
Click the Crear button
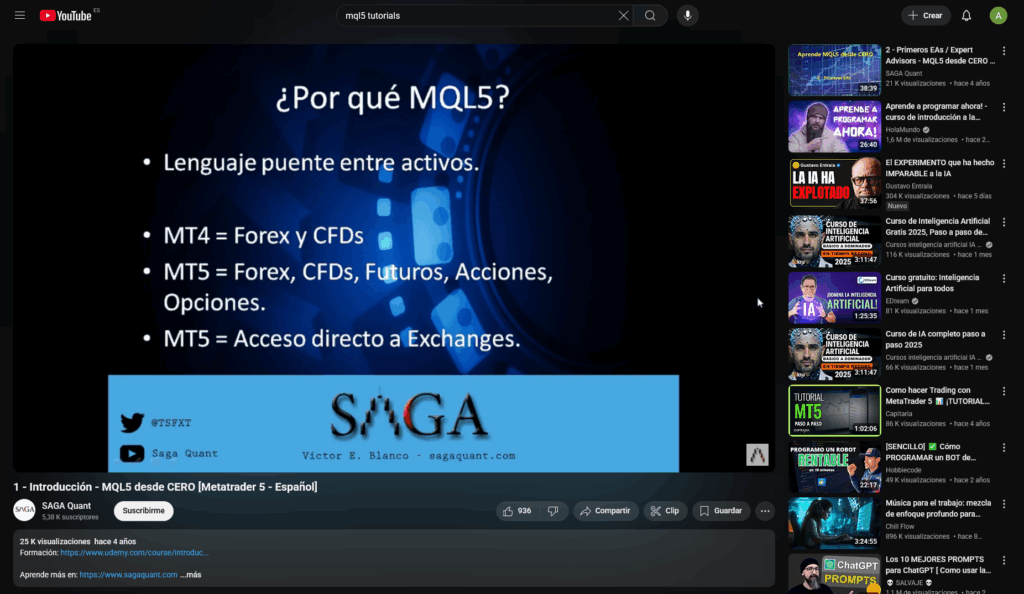click(925, 16)
